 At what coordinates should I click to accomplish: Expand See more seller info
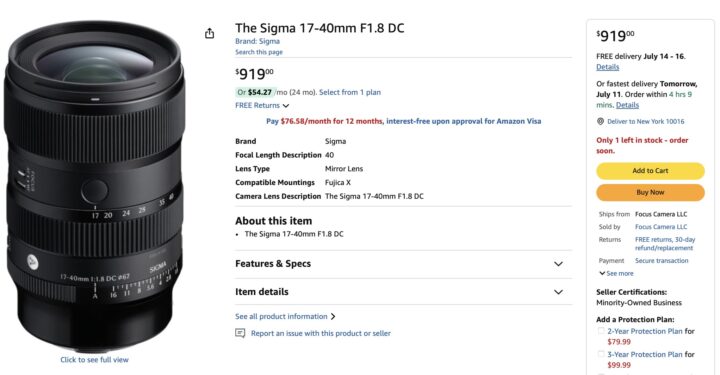pos(616,273)
